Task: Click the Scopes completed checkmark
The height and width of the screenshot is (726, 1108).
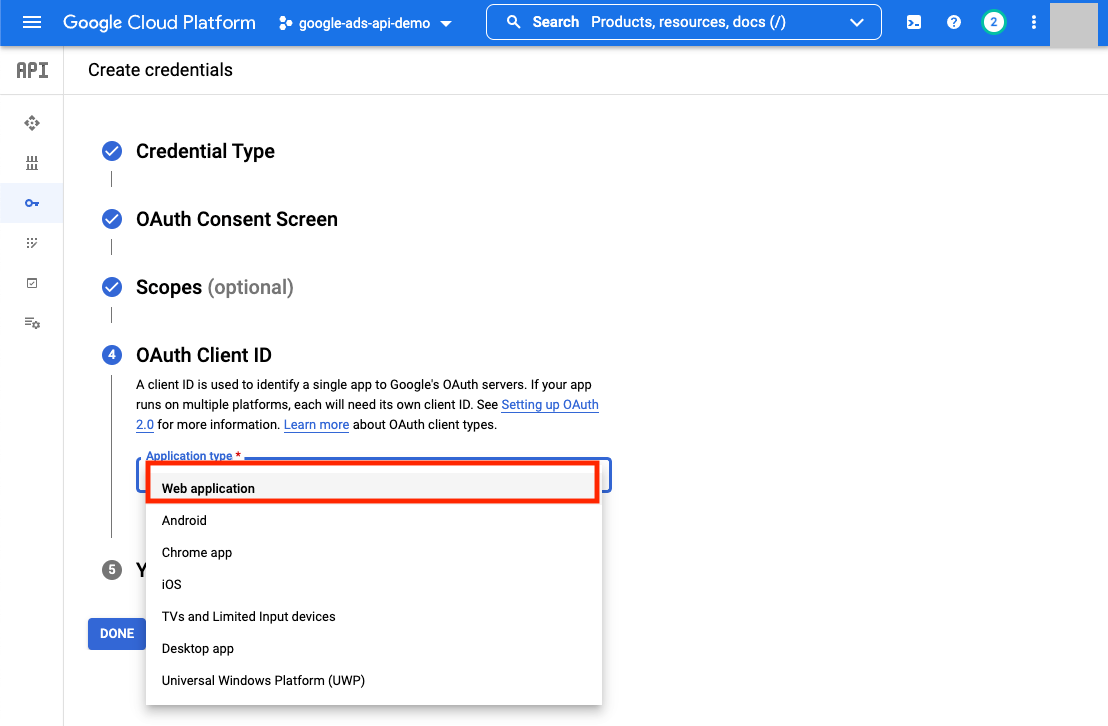Action: 112,287
